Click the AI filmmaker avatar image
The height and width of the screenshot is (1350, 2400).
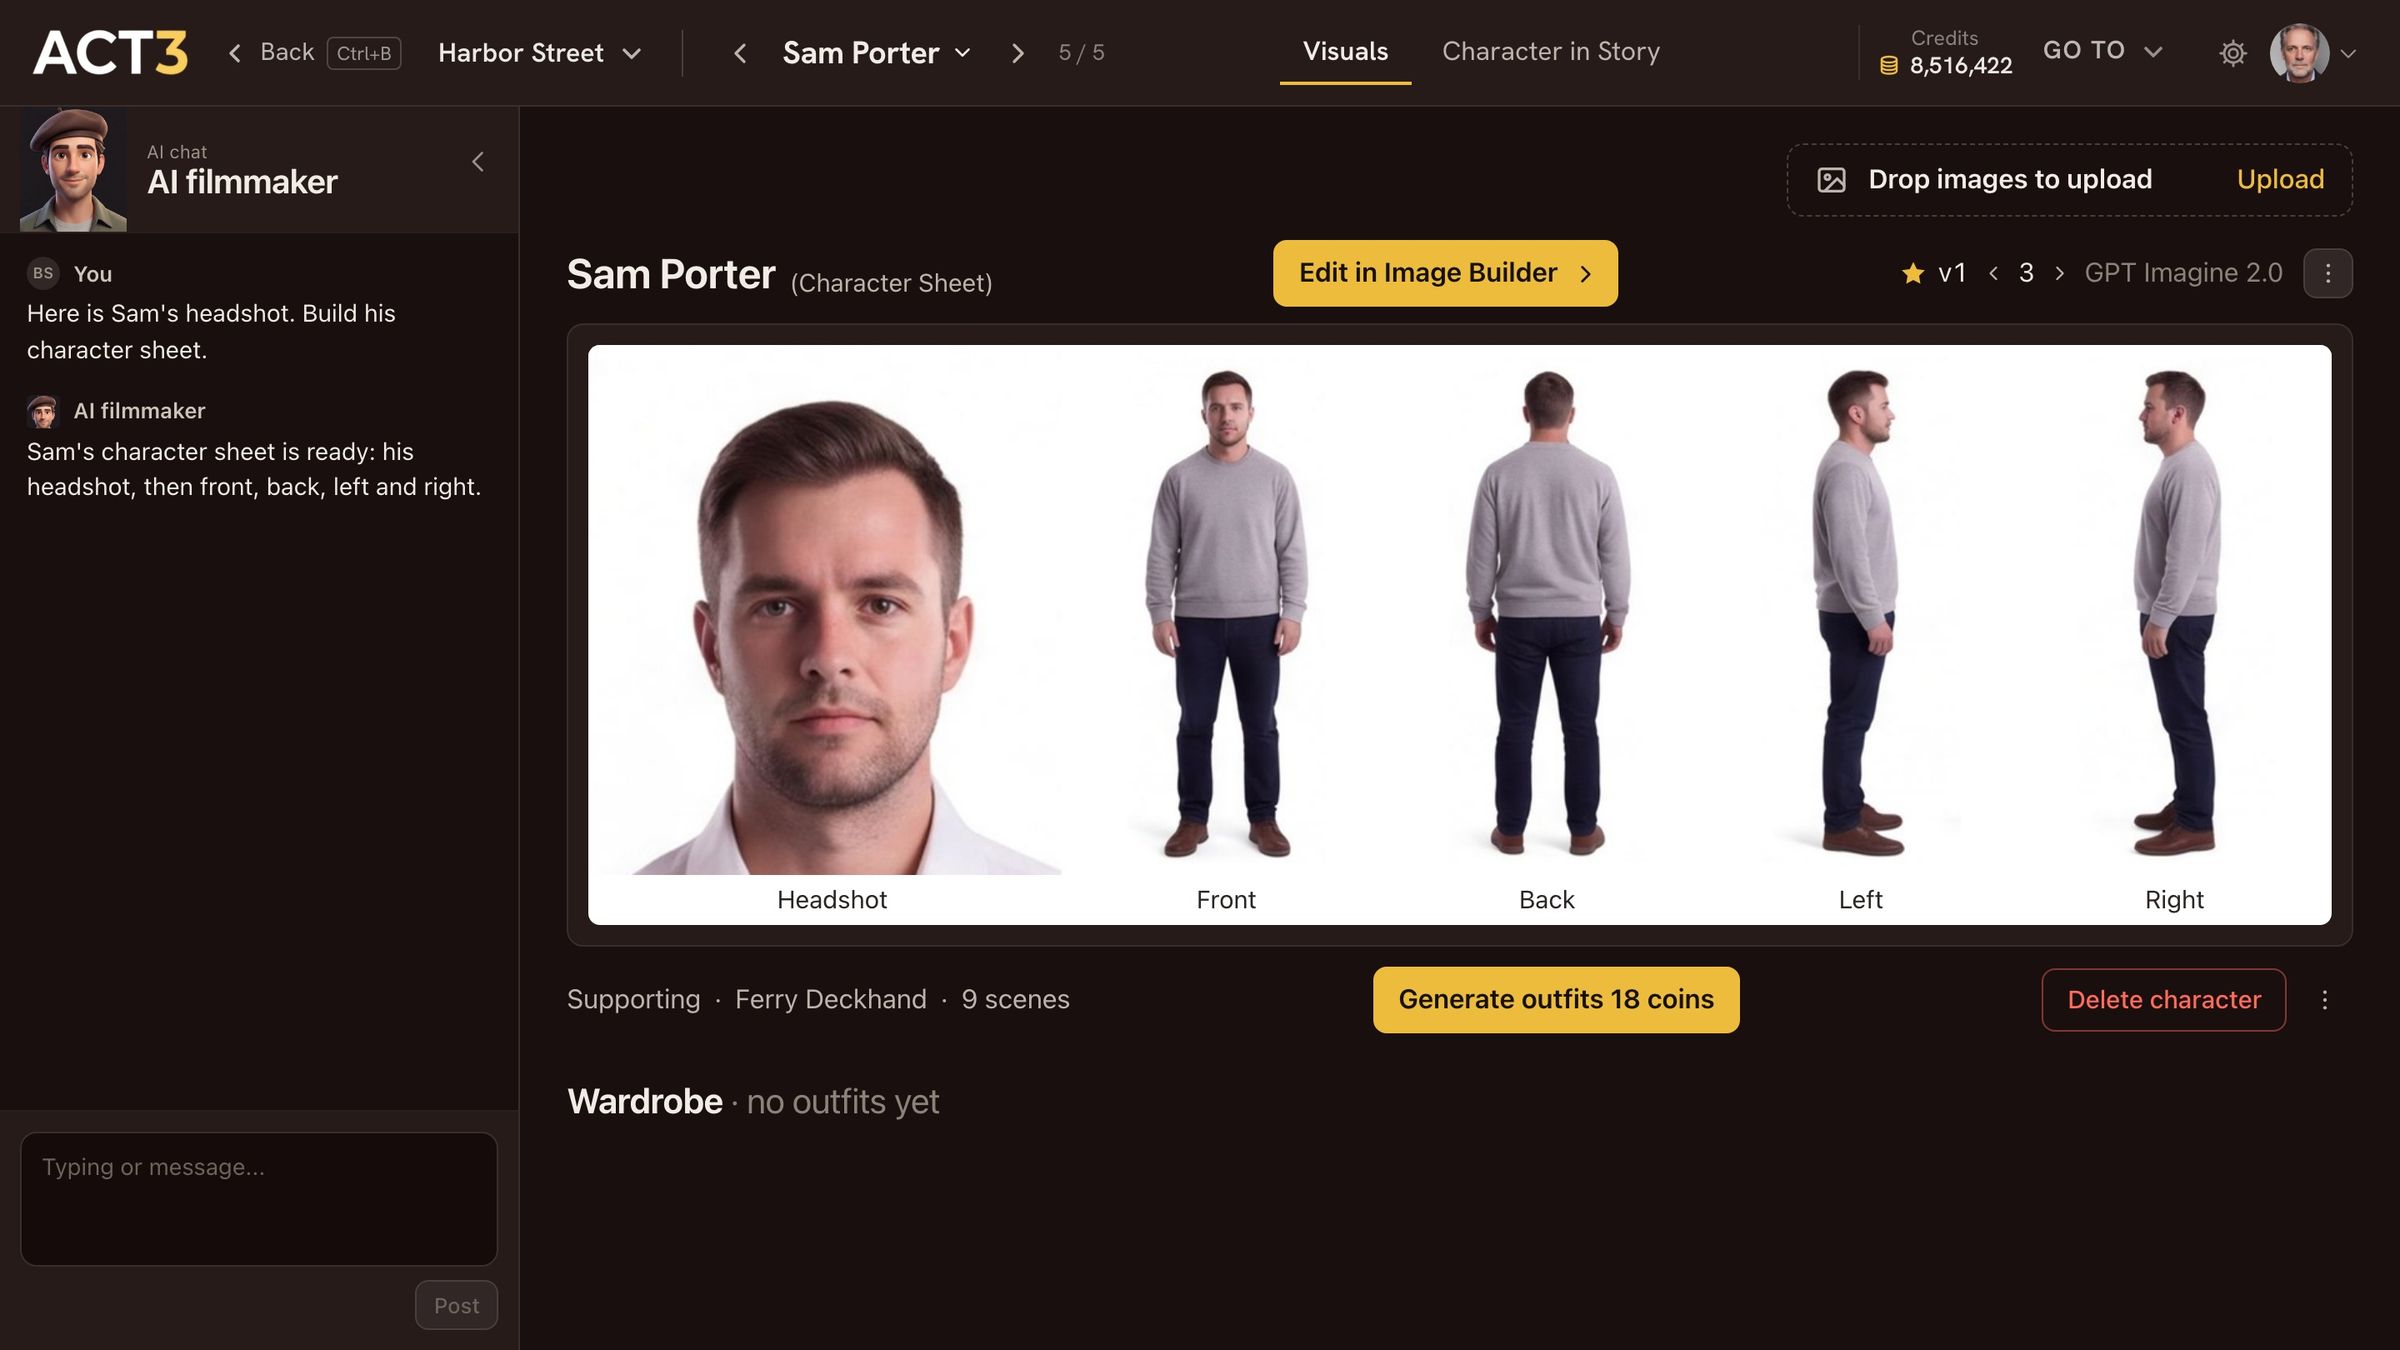73,169
